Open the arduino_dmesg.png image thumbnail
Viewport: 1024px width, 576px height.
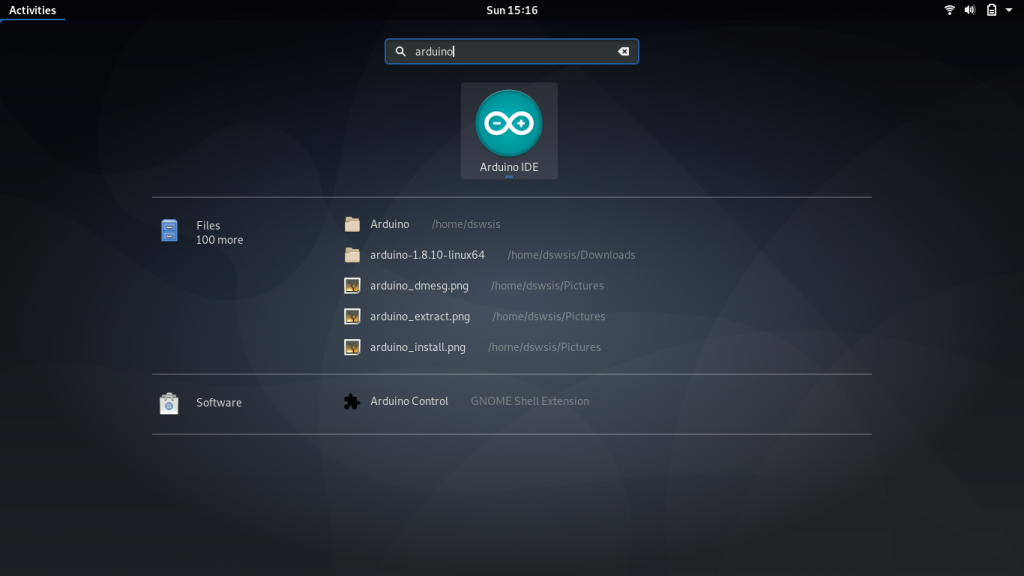352,286
